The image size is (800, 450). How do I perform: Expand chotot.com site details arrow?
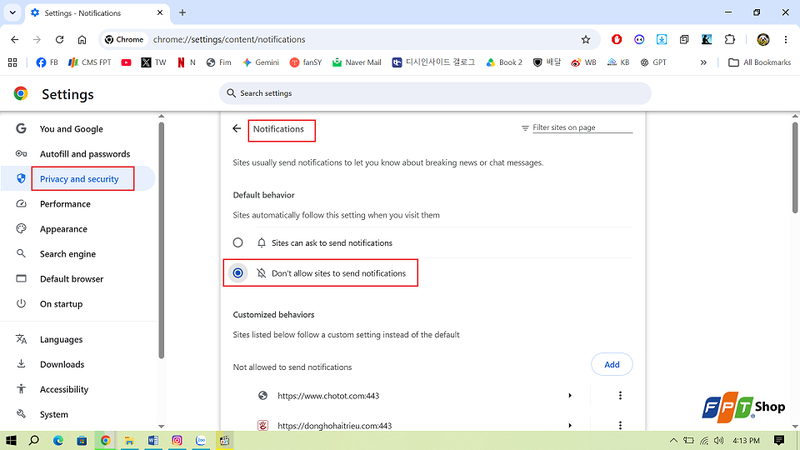tap(570, 395)
